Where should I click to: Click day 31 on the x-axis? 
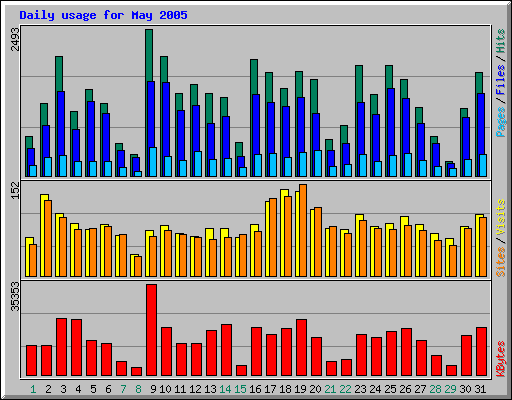pos(480,389)
